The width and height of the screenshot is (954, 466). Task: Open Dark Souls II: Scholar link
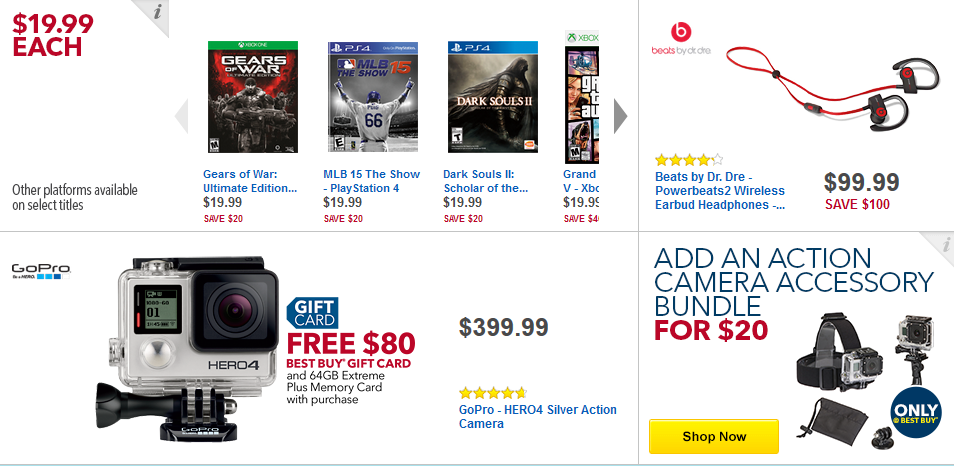[486, 181]
